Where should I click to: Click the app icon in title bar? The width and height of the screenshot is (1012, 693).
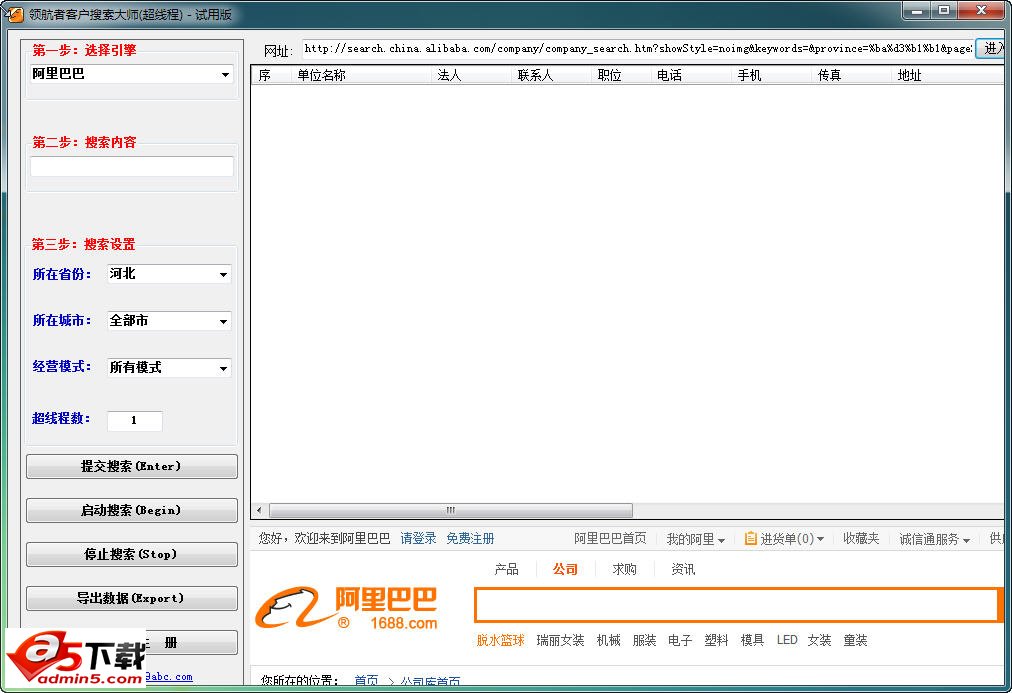[14, 14]
